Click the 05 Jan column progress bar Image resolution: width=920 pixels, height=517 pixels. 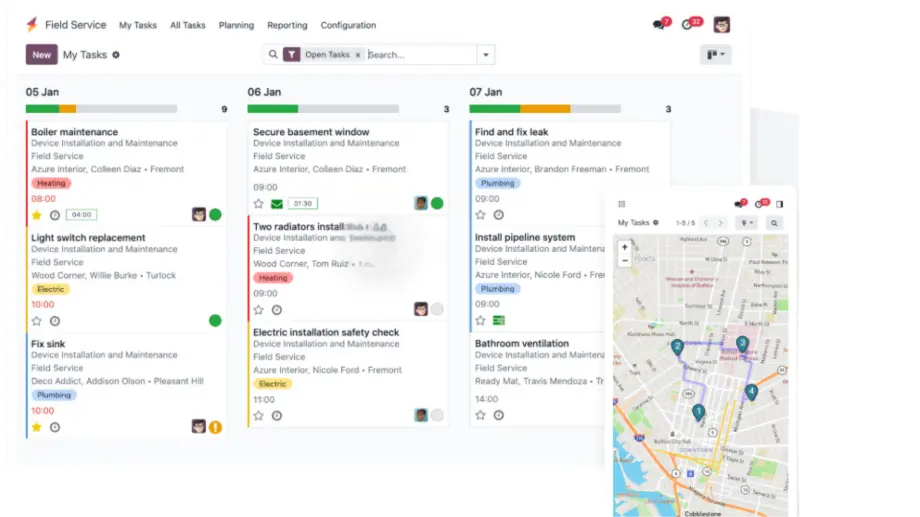click(100, 109)
